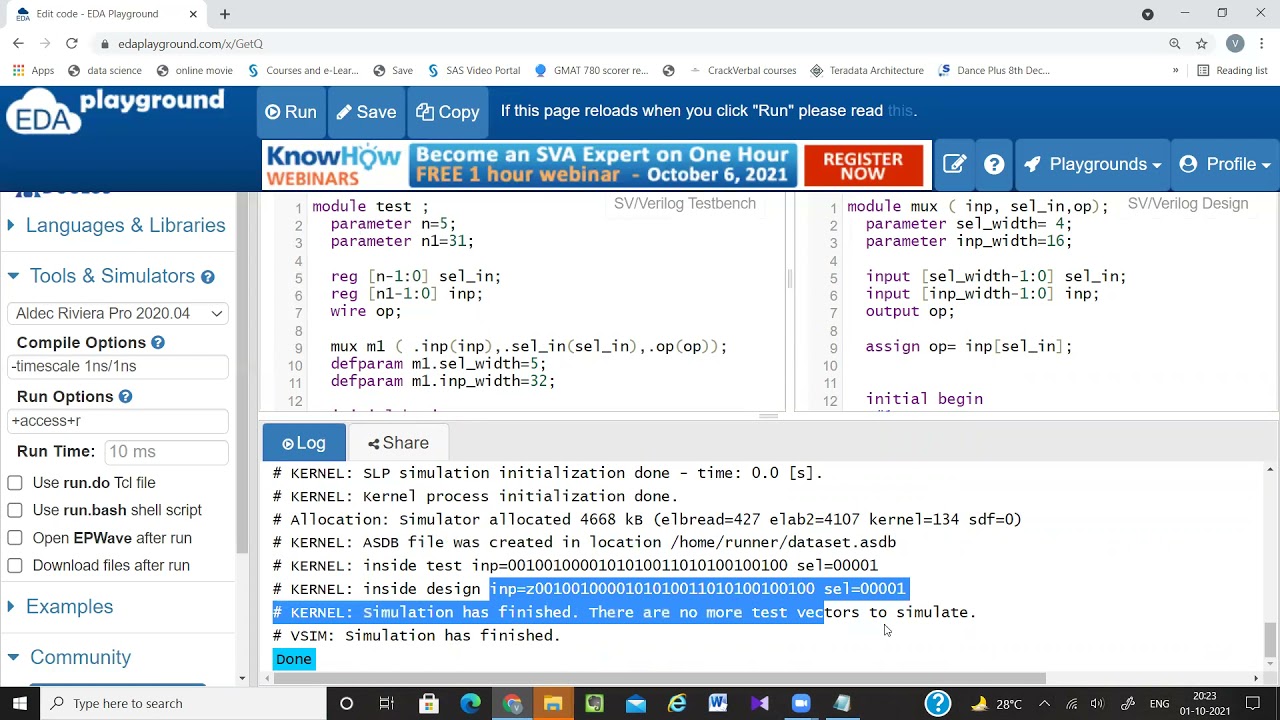Open Visual Studio from taskbar
The width and height of the screenshot is (1280, 720).
(x=760, y=704)
